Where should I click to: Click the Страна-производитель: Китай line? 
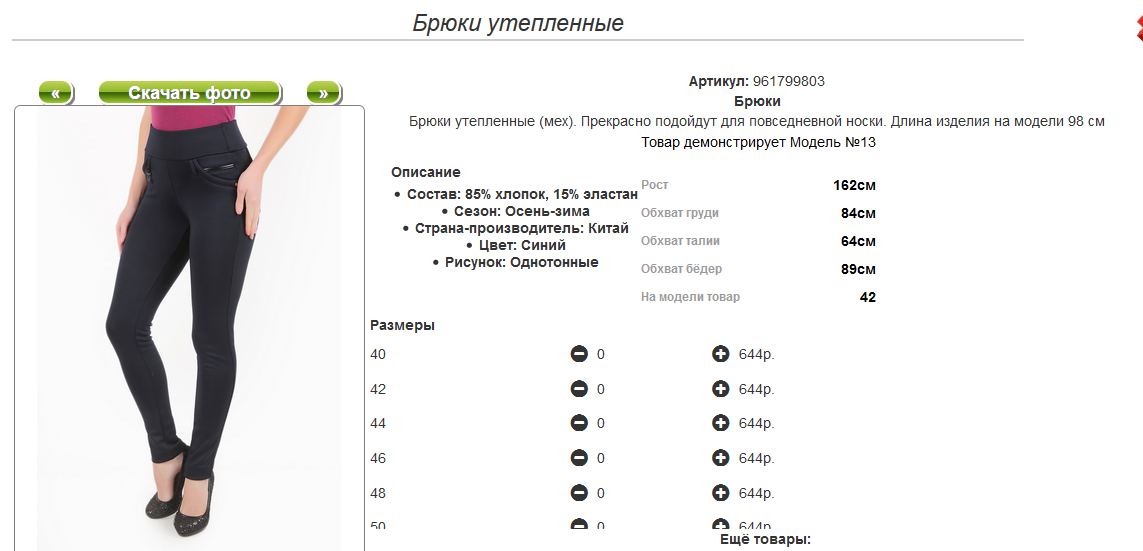pyautogui.click(x=522, y=228)
